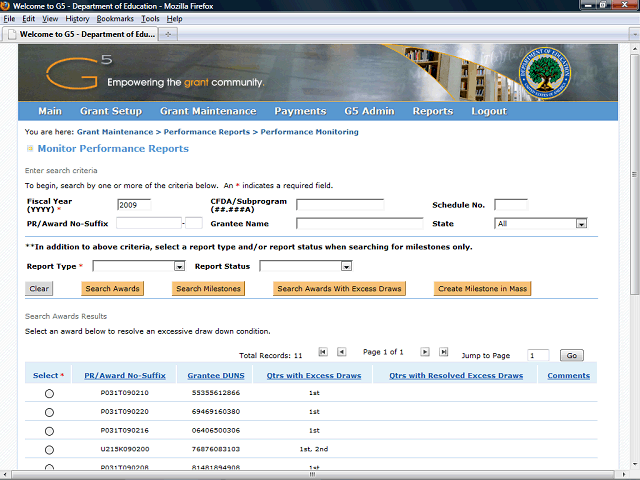Select radio button for award P031T090210

(49, 394)
